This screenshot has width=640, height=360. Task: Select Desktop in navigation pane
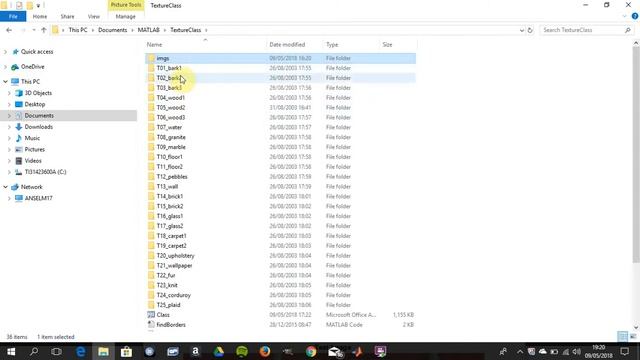click(35, 104)
